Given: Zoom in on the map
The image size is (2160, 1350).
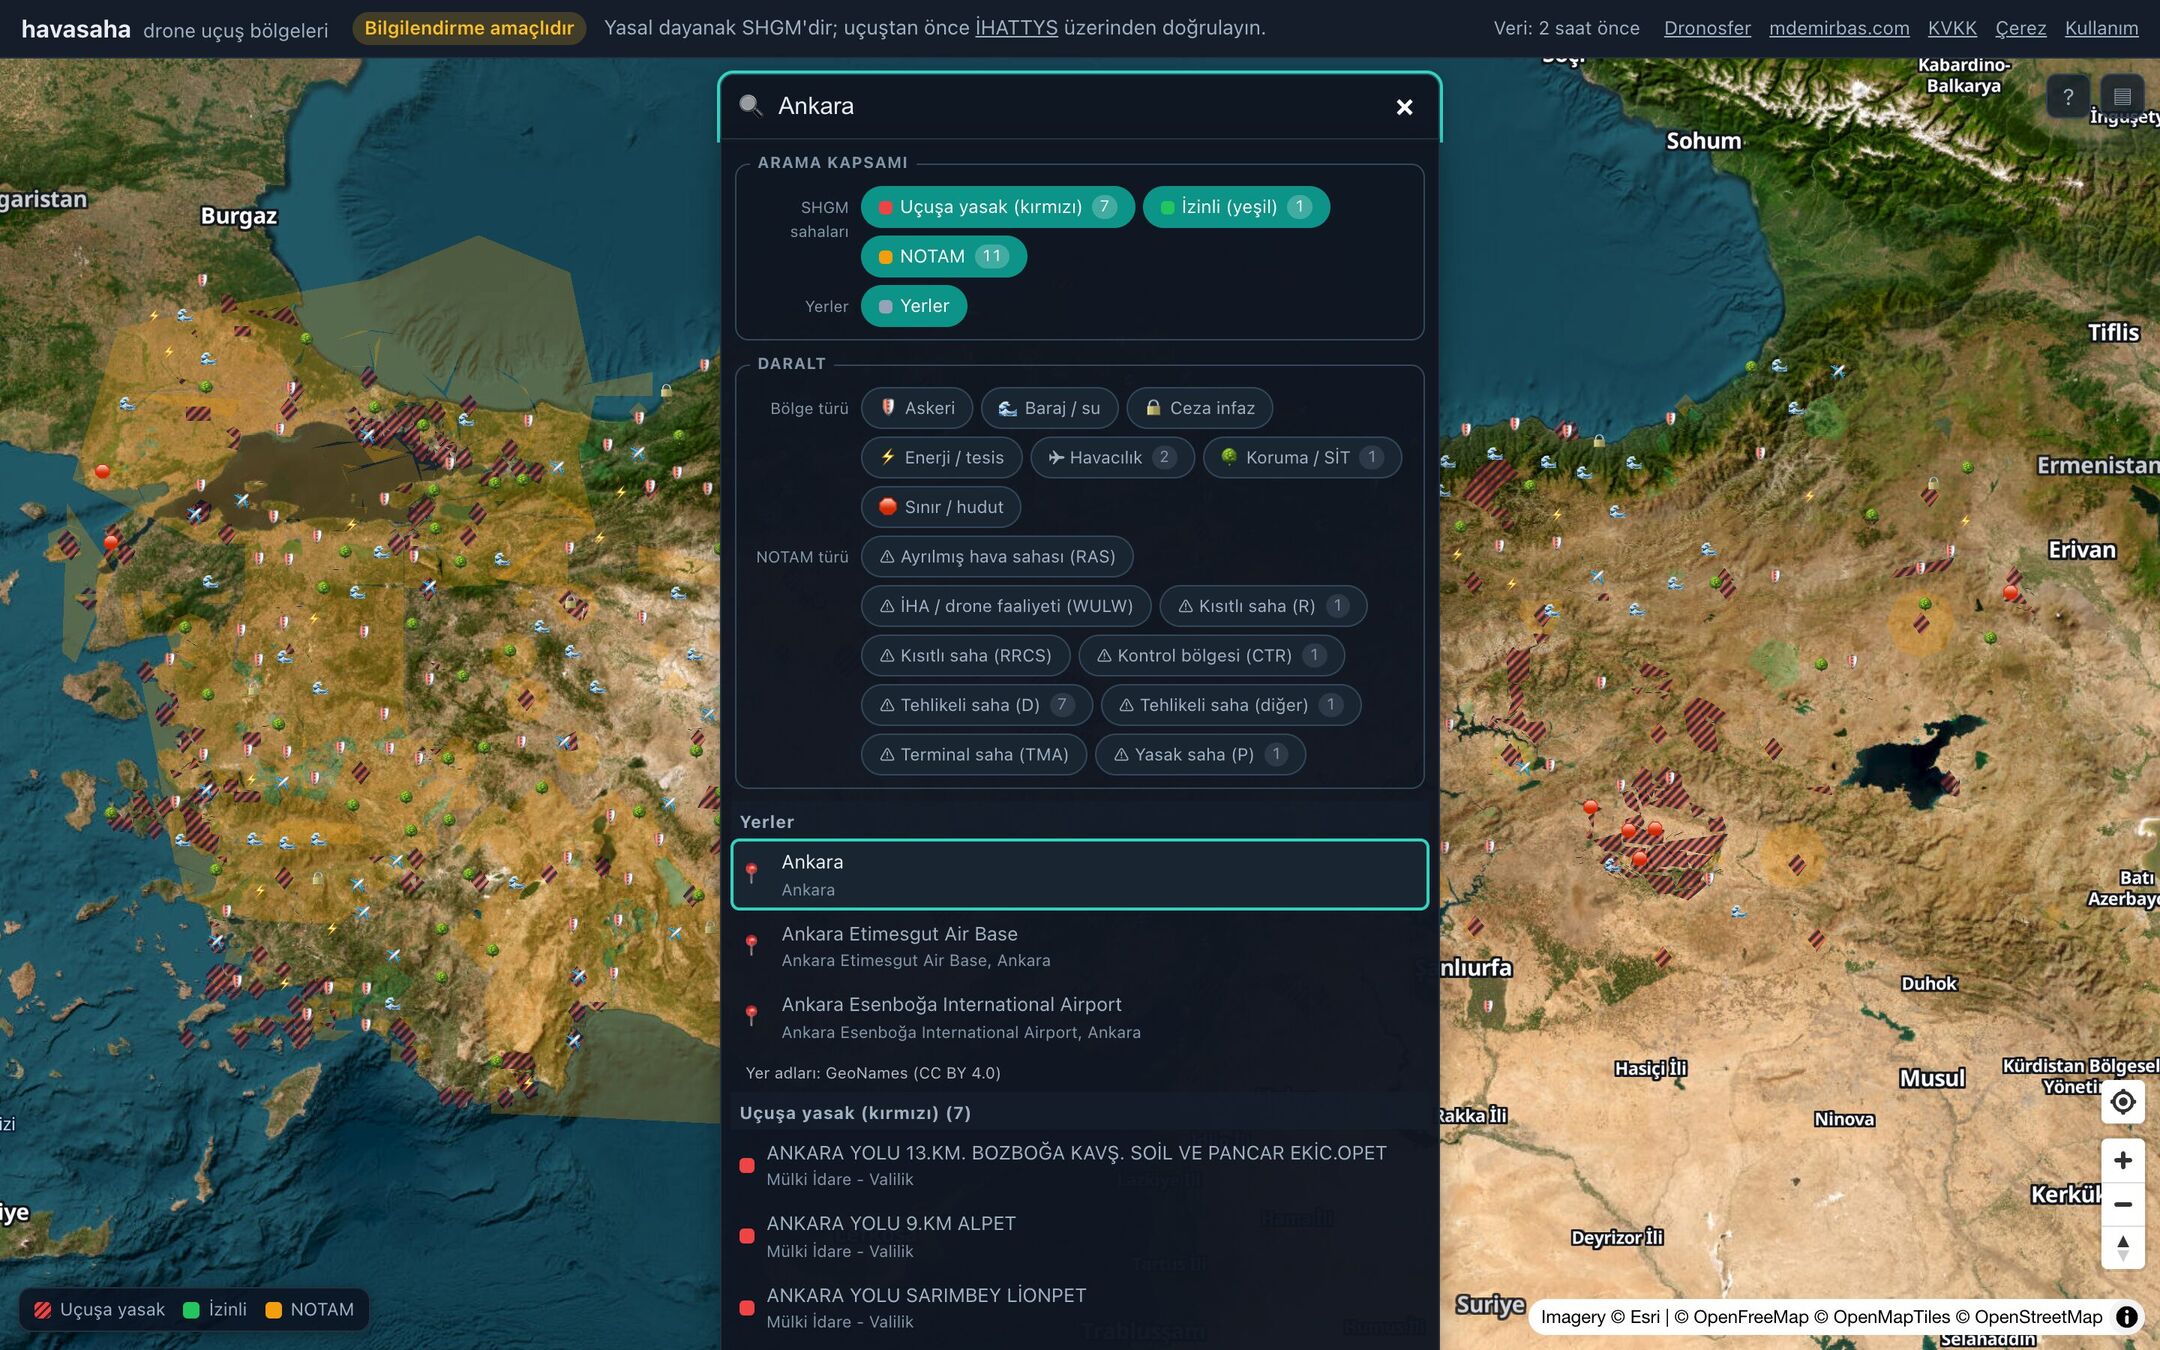Looking at the screenshot, I should pos(2123,1160).
